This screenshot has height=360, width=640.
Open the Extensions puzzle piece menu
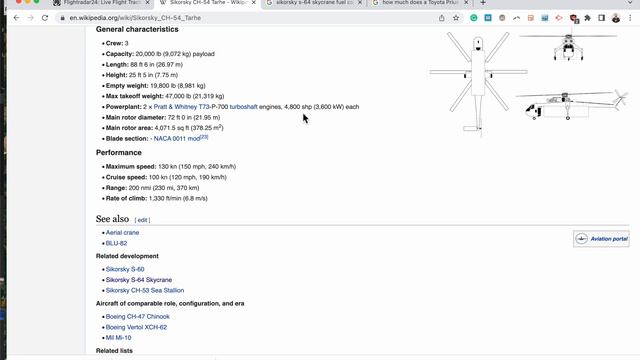(x=587, y=18)
